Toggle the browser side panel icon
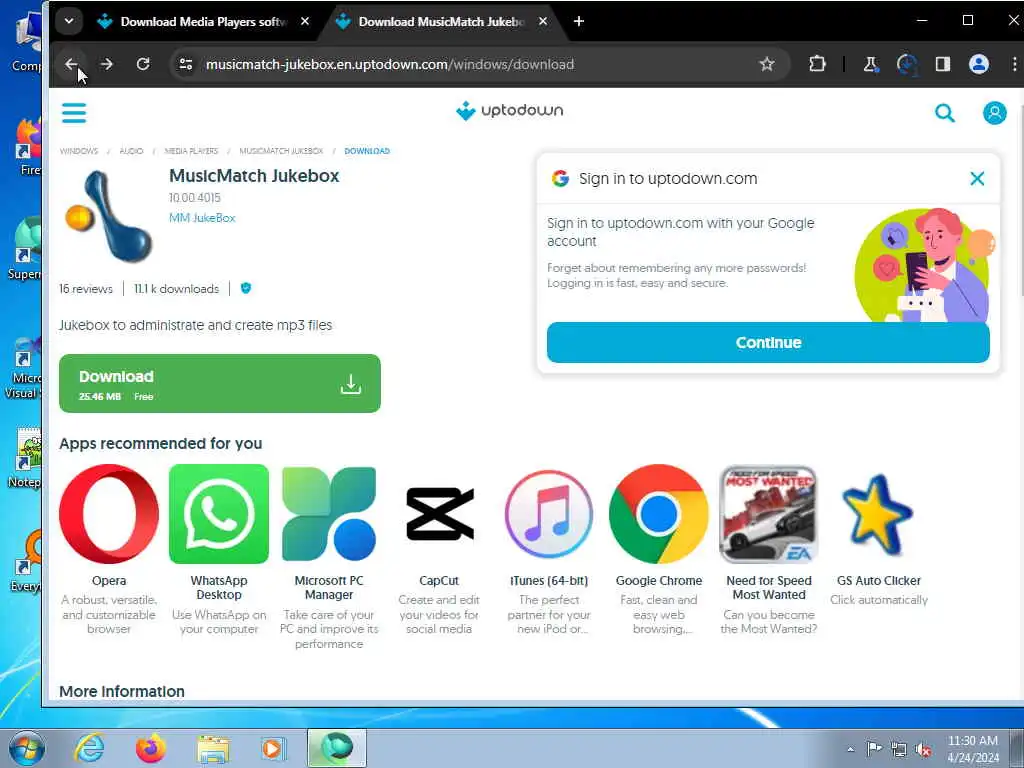Image resolution: width=1024 pixels, height=768 pixels. point(942,64)
